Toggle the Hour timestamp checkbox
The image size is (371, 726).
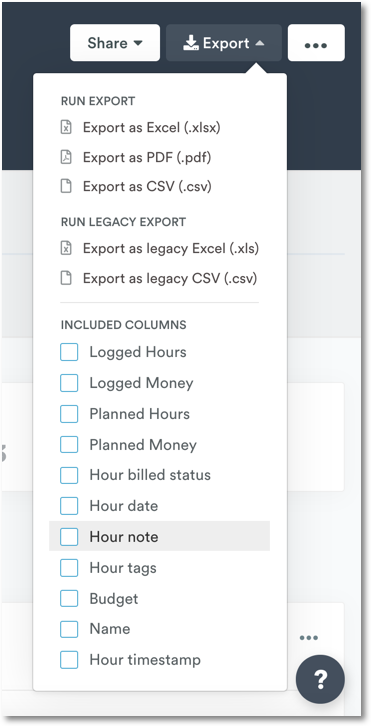coord(69,660)
